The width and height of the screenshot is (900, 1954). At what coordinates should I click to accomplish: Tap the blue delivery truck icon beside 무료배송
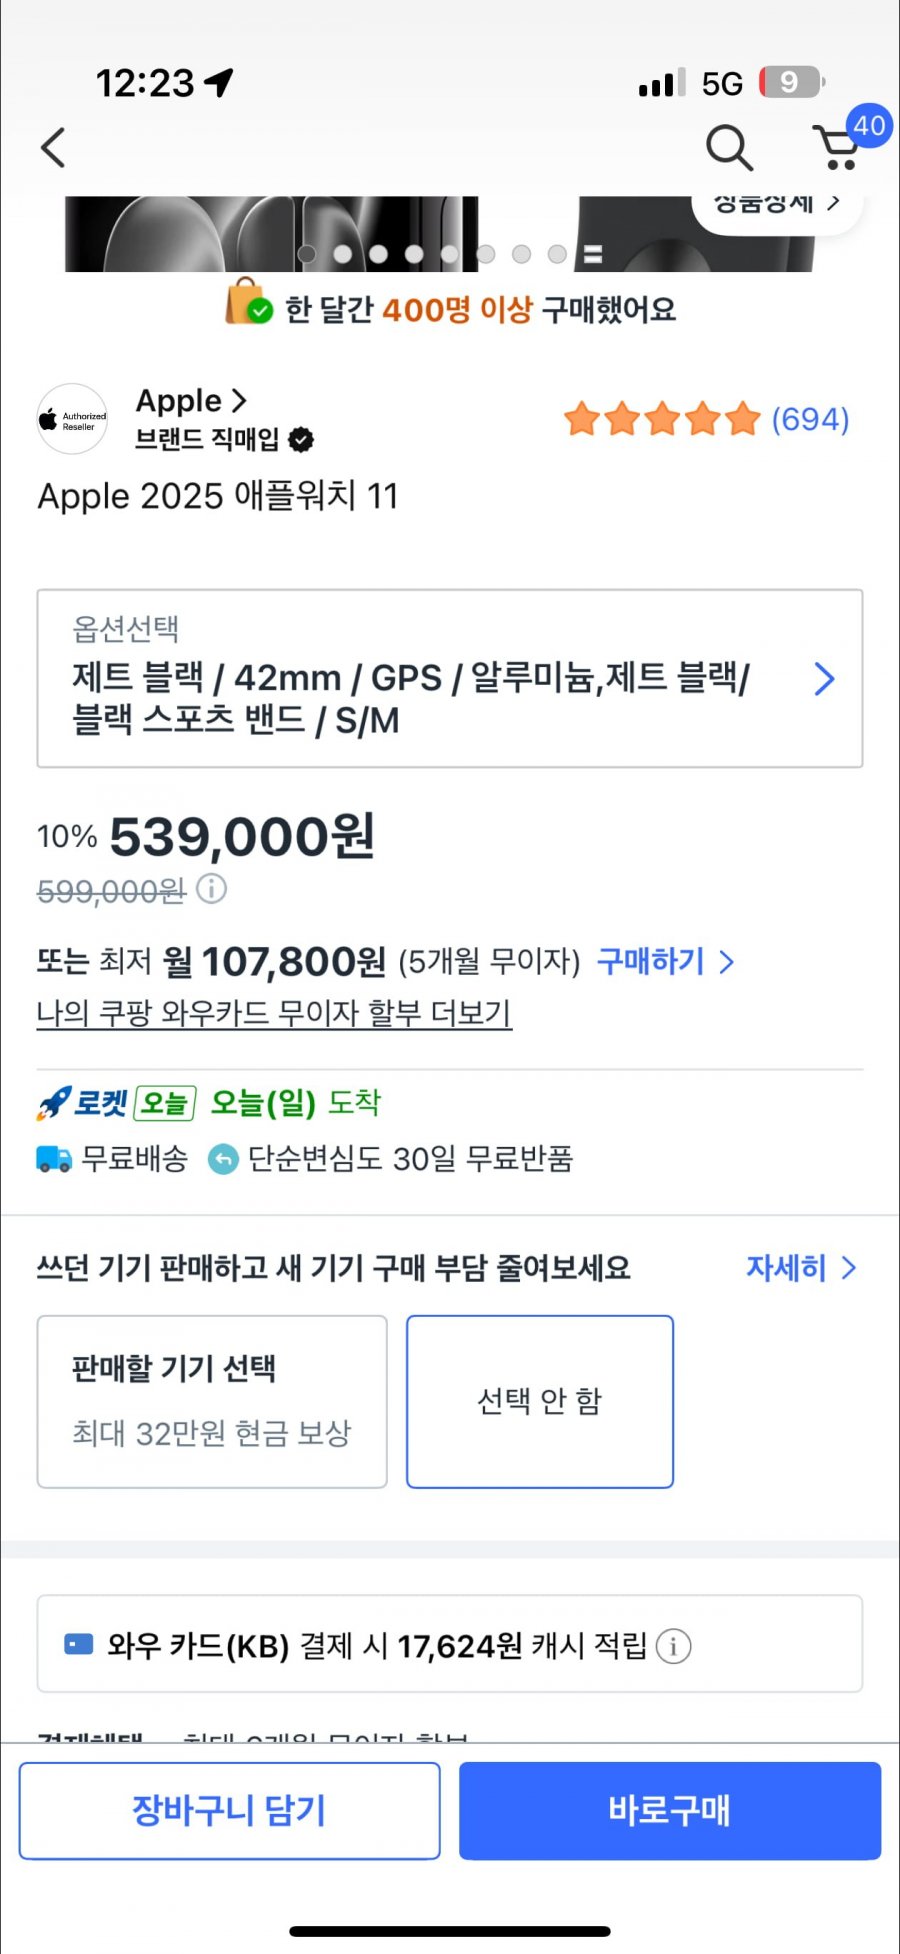52,1159
